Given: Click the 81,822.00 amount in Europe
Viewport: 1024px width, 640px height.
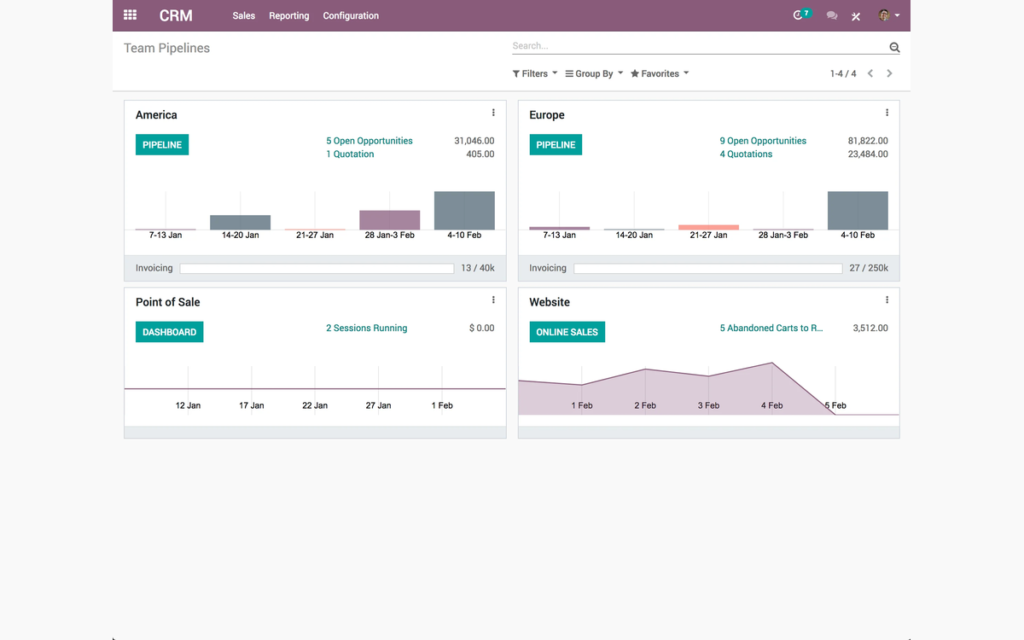Looking at the screenshot, I should pos(868,140).
